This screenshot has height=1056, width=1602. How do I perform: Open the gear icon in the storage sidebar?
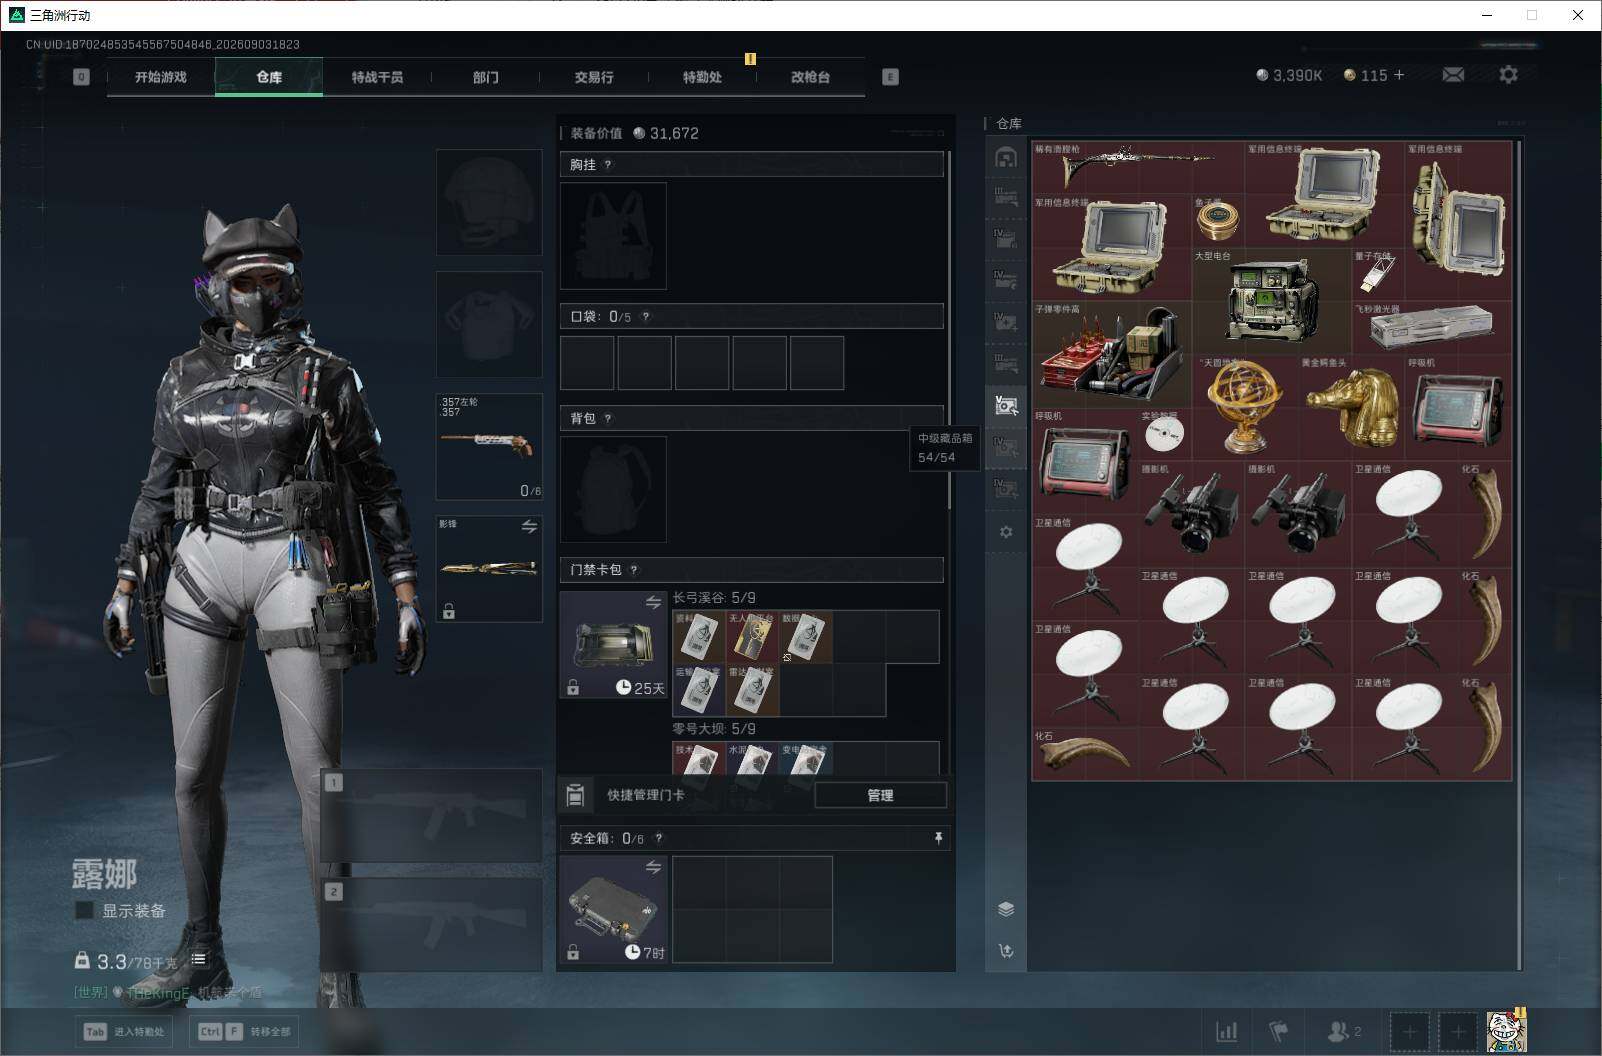[1006, 532]
